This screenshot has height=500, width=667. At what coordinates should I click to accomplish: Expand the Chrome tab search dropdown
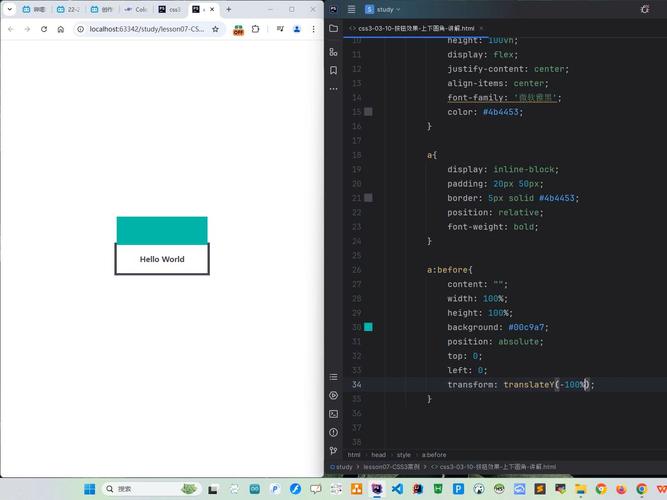pos(9,9)
